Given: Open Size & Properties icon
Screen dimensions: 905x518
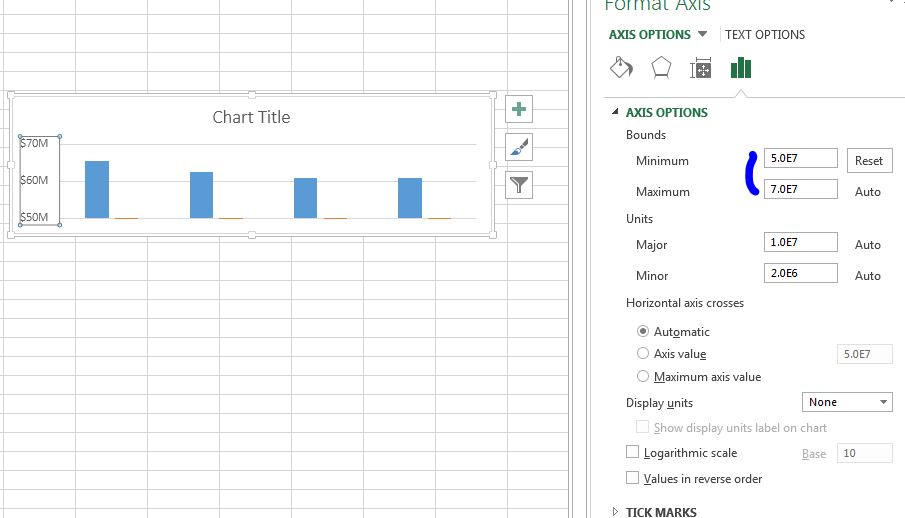Looking at the screenshot, I should pos(700,68).
